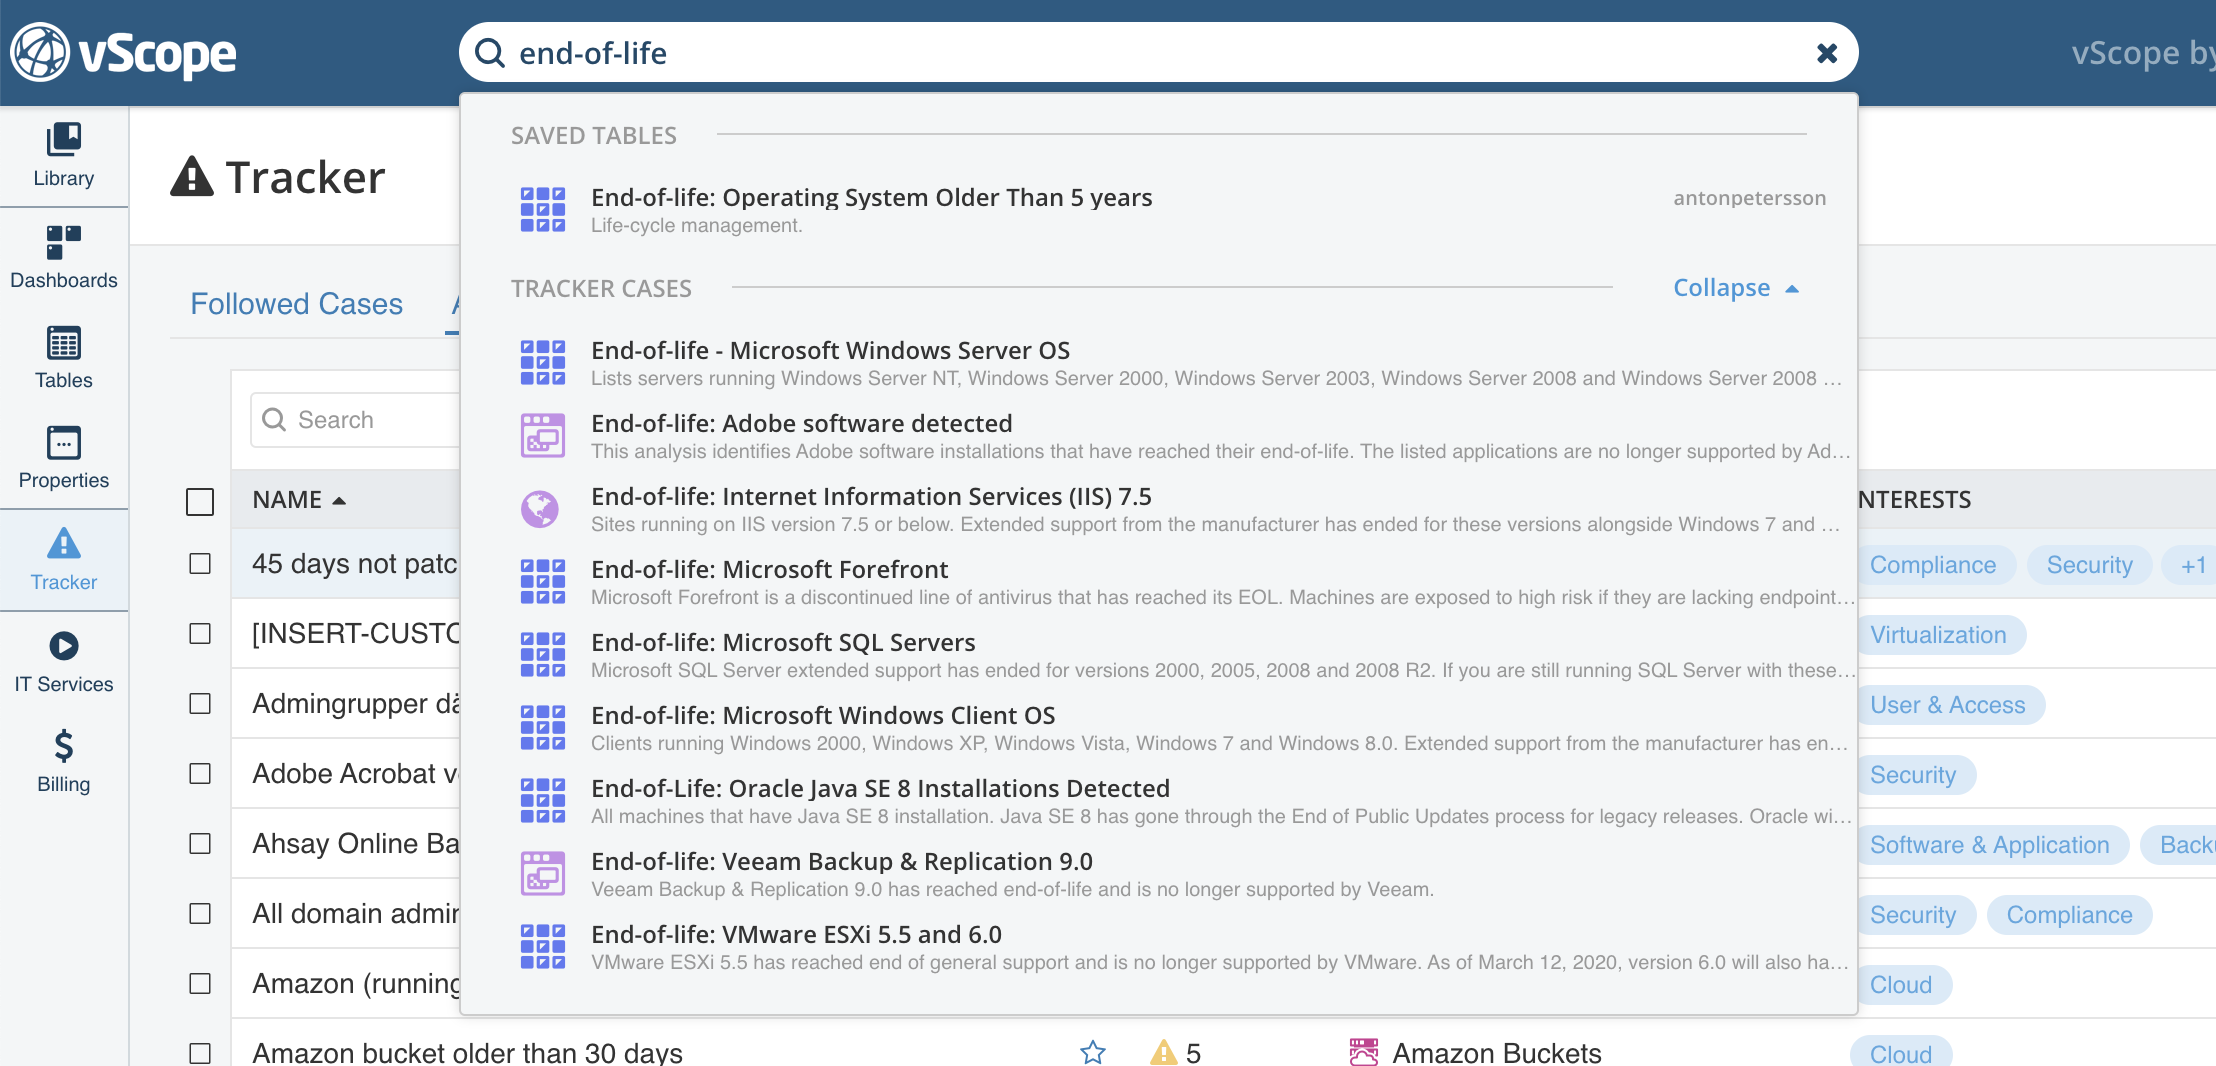Screen dimensions: 2216x1066
Task: Click the vScope globe logo
Action: [x=40, y=52]
